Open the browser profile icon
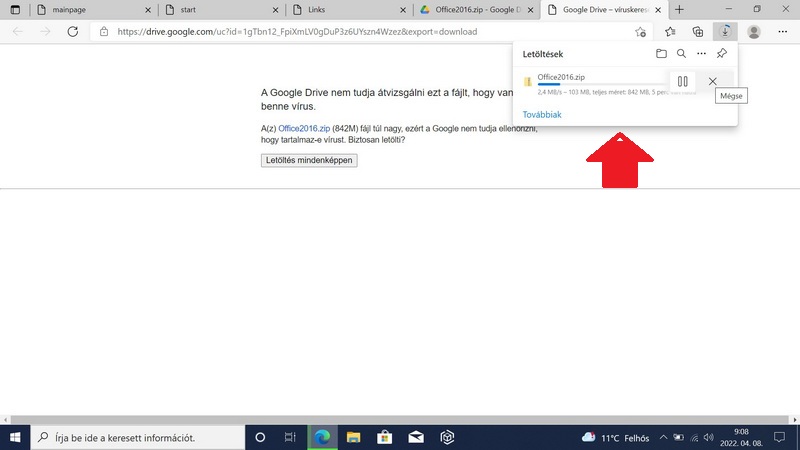Image resolution: width=800 pixels, height=450 pixels. [754, 32]
